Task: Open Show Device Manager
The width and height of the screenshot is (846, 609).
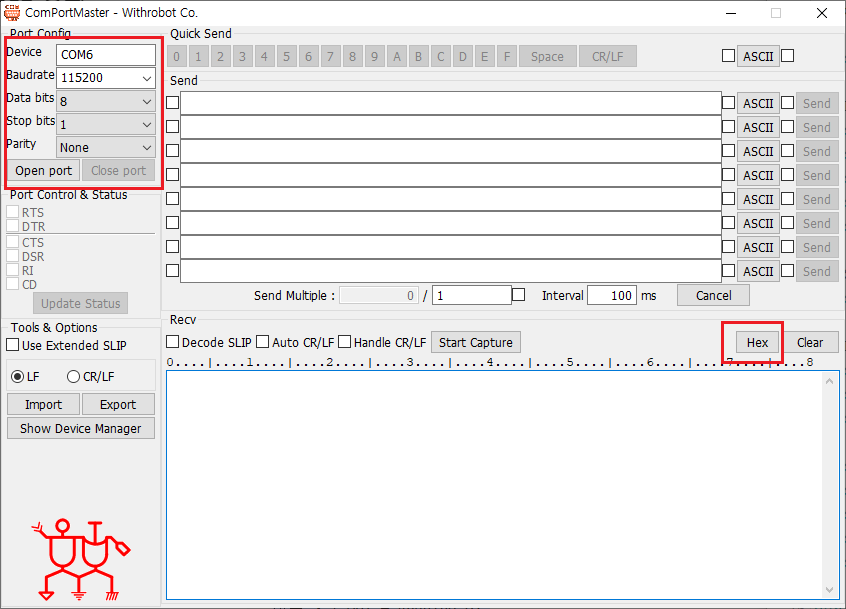Action: [81, 428]
